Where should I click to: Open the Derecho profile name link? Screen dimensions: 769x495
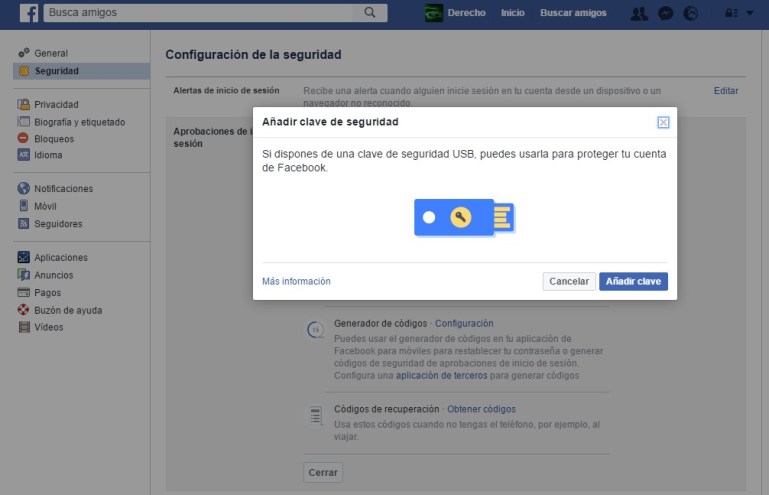(x=466, y=13)
